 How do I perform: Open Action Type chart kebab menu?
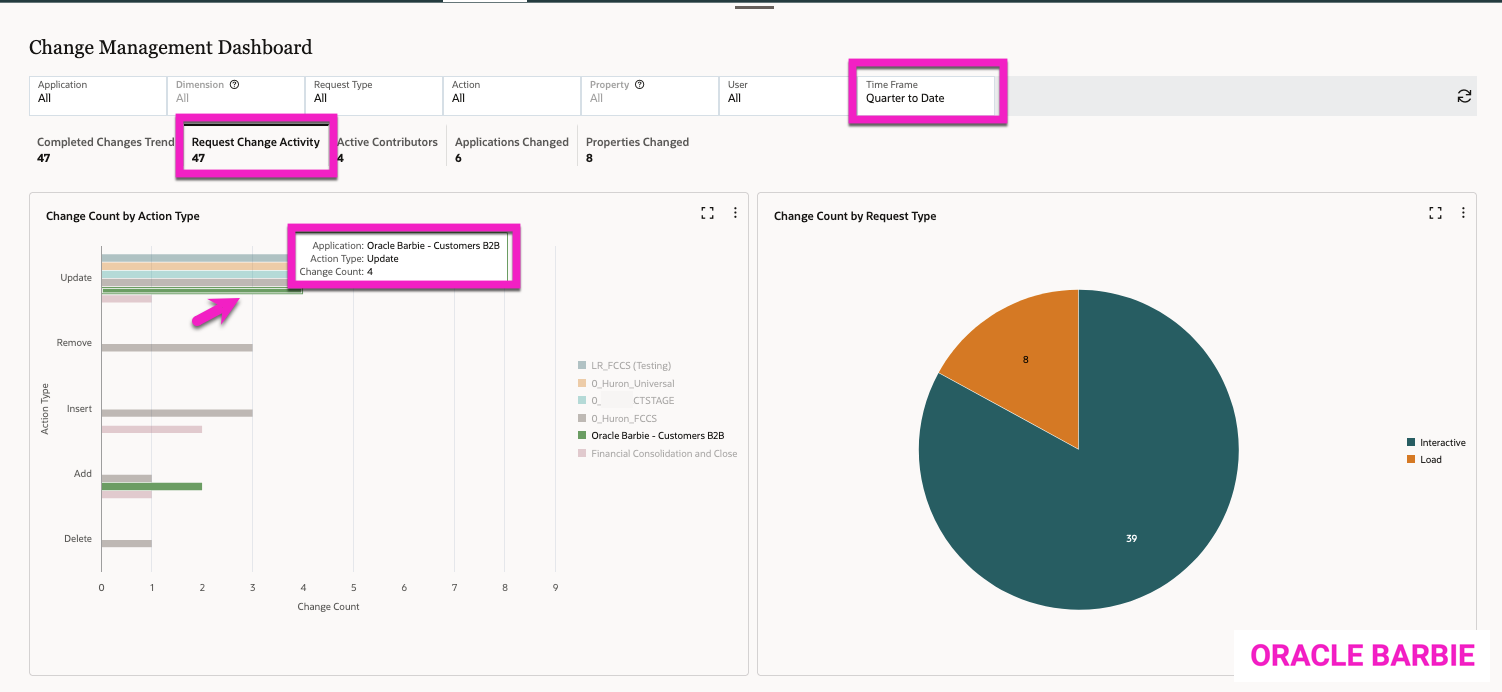(x=735, y=213)
